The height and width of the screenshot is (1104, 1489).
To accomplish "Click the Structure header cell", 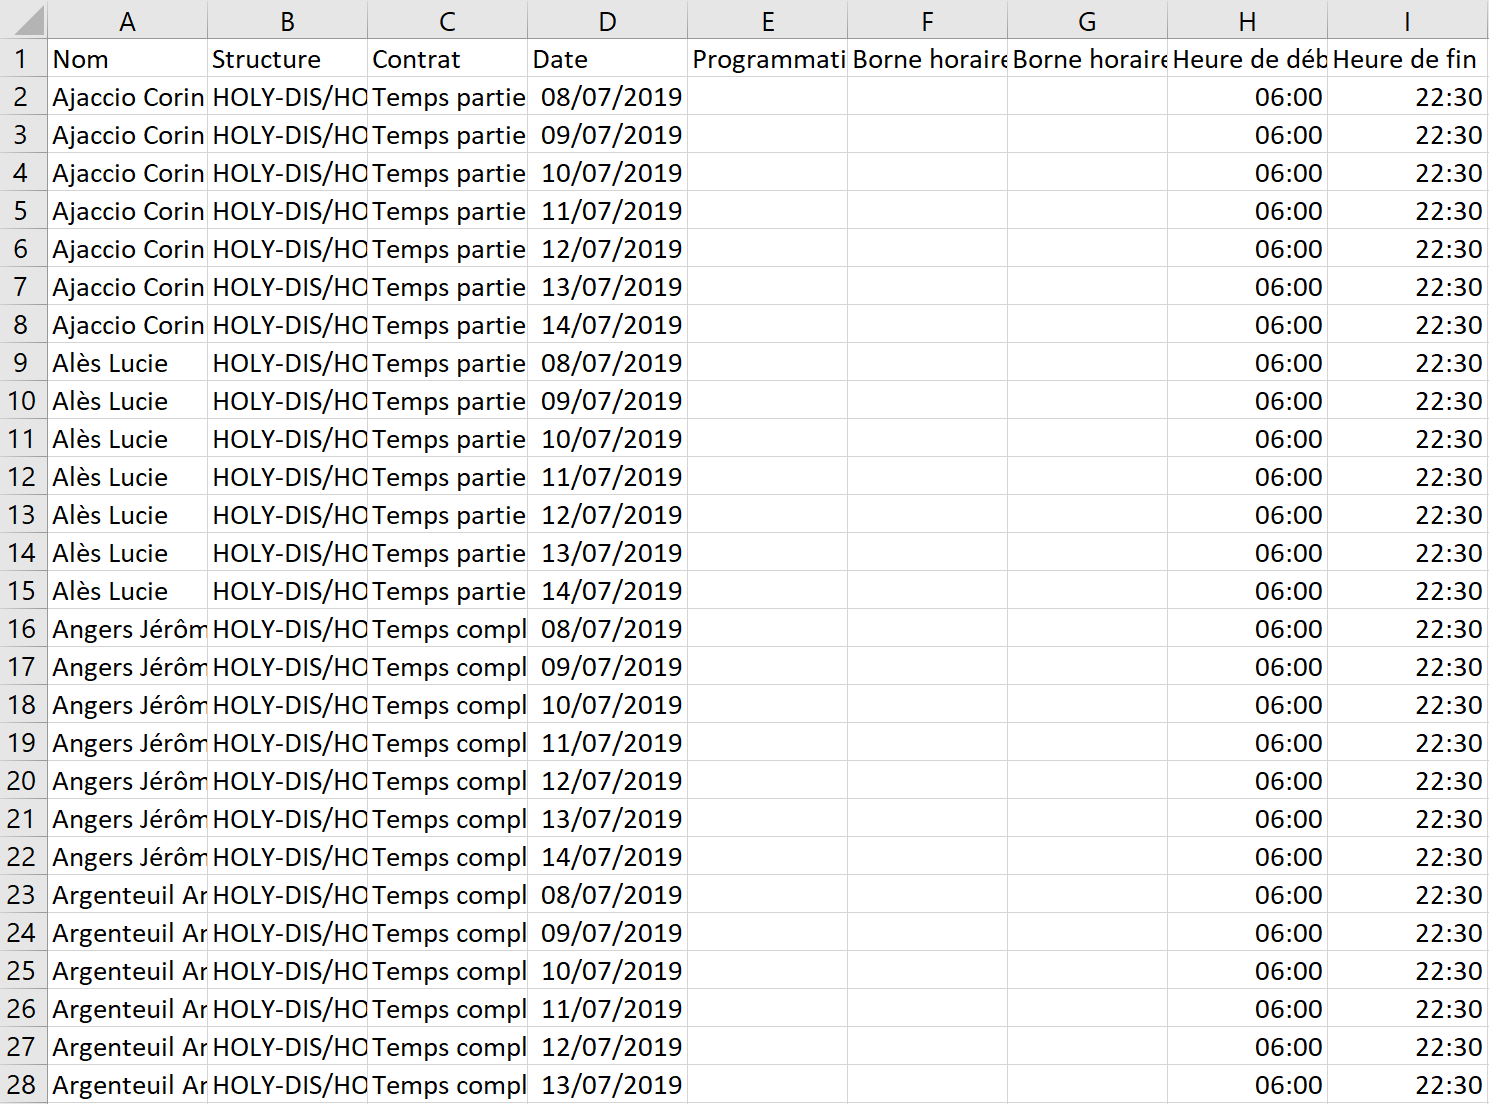I will coord(287,59).
